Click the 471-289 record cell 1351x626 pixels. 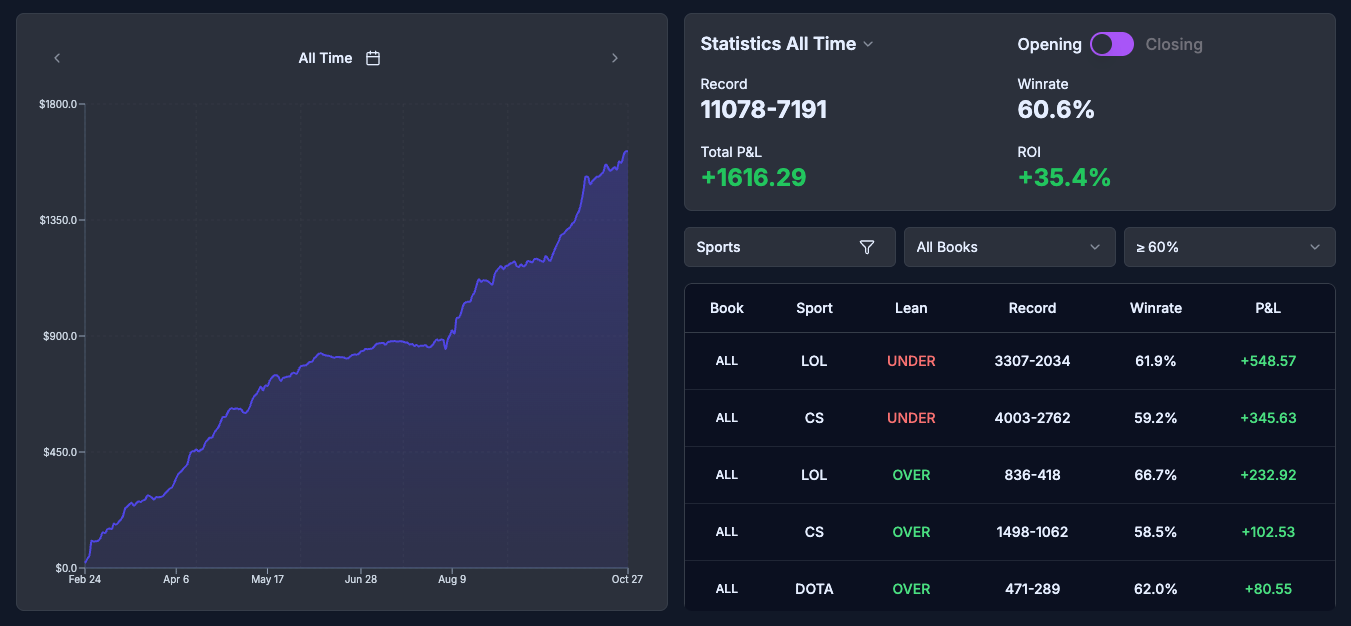pyautogui.click(x=1032, y=589)
